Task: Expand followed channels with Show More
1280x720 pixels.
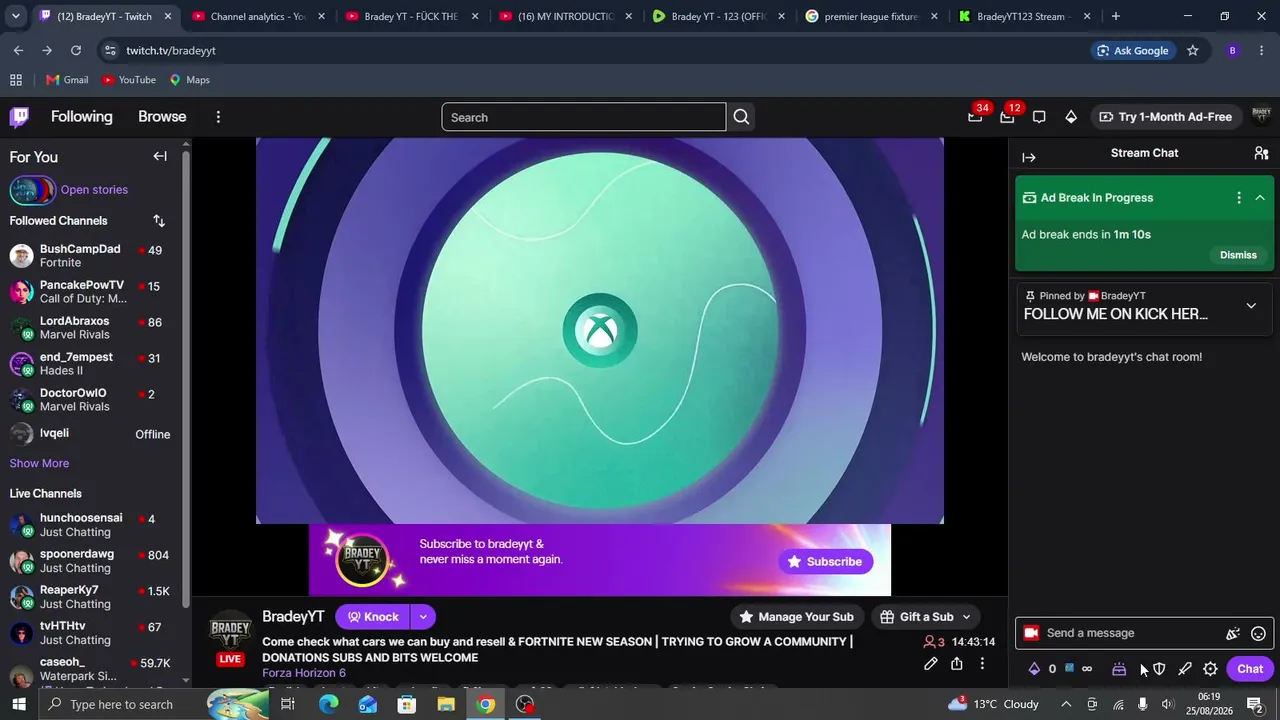Action: coord(39,463)
